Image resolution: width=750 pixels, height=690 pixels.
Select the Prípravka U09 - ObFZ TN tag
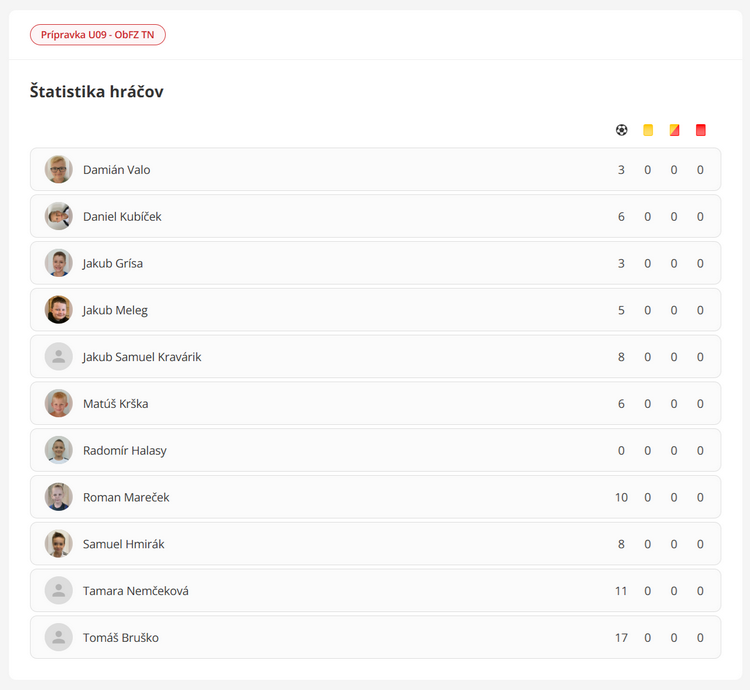point(98,35)
